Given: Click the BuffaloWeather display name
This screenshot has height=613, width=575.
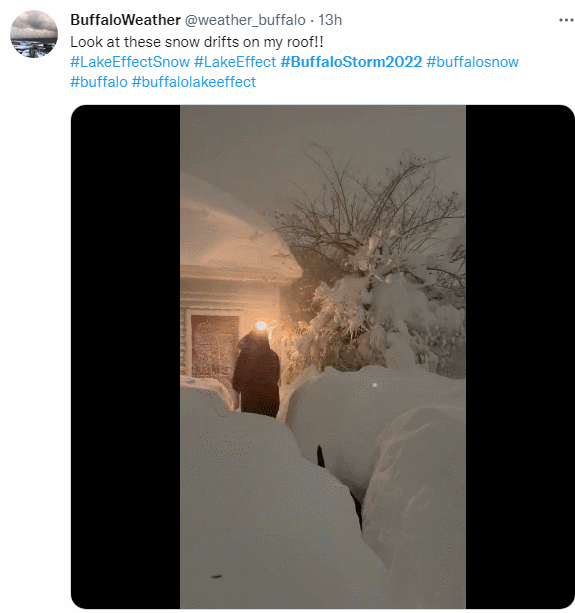Looking at the screenshot, I should click(125, 20).
